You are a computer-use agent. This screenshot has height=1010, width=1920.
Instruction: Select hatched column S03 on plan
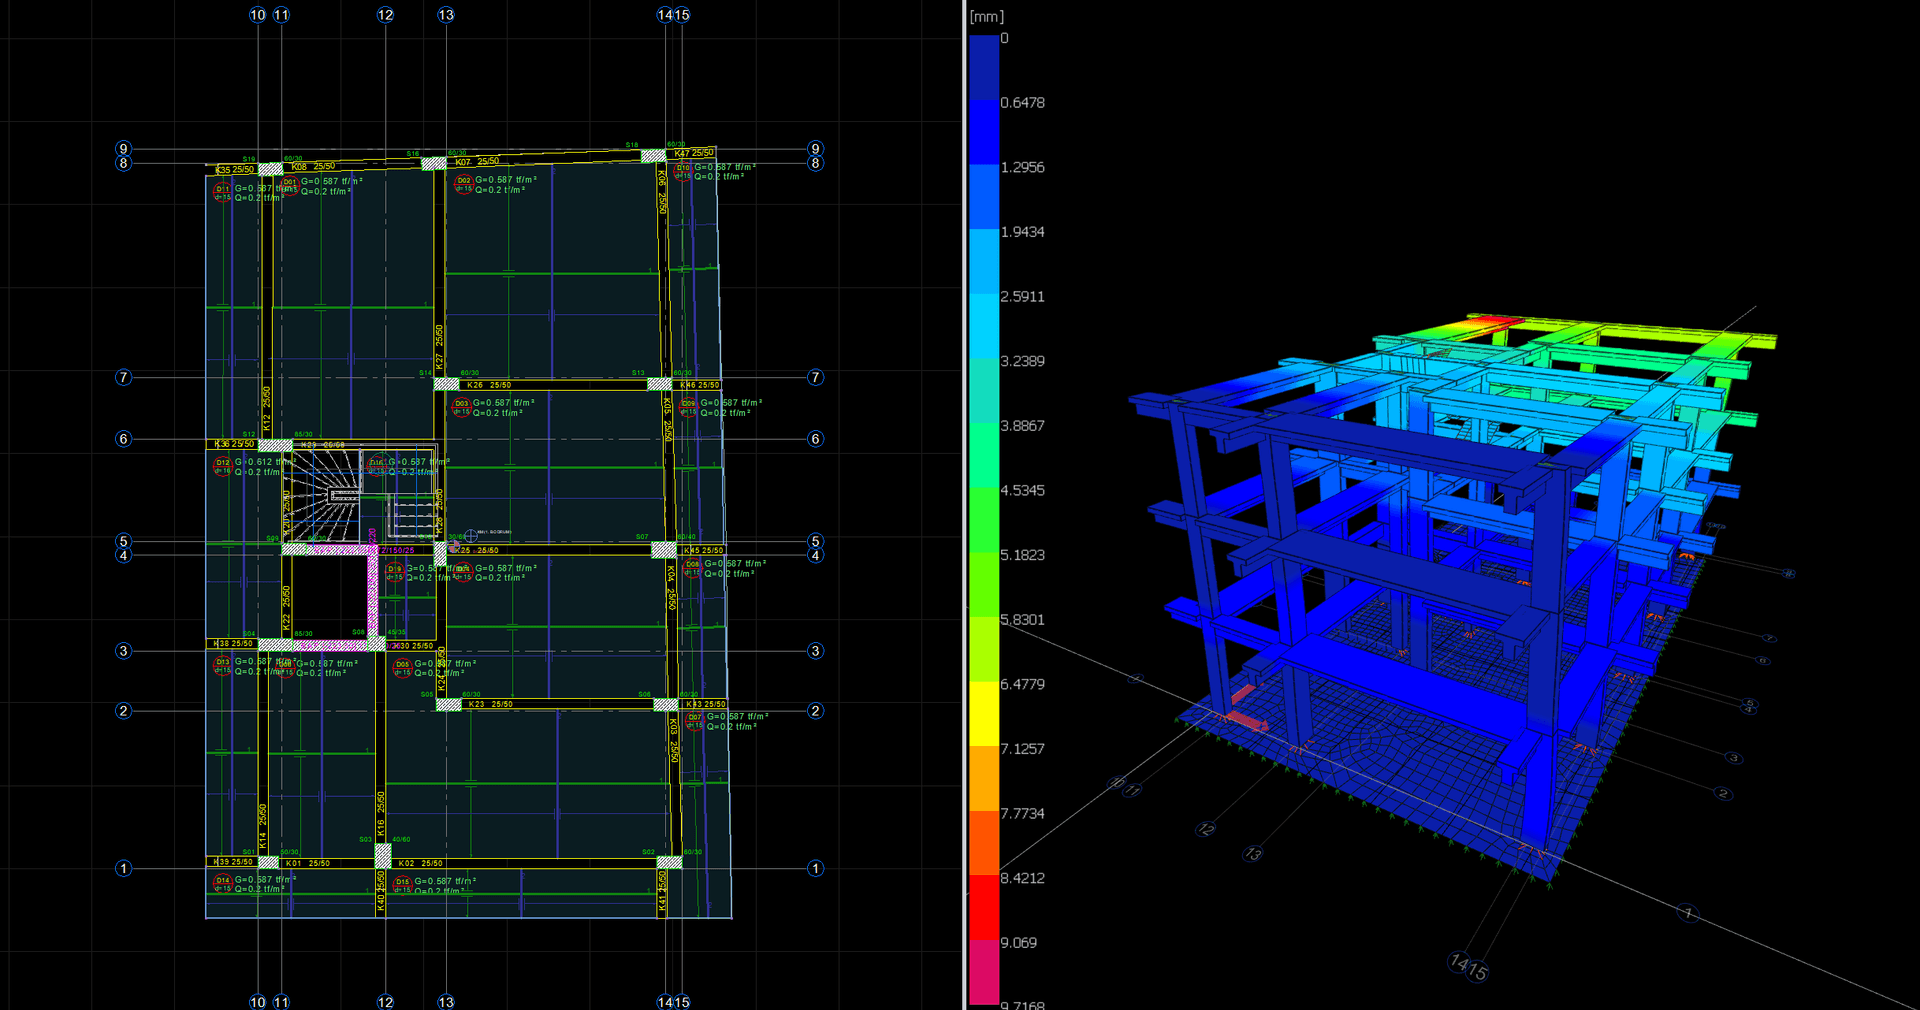[383, 856]
